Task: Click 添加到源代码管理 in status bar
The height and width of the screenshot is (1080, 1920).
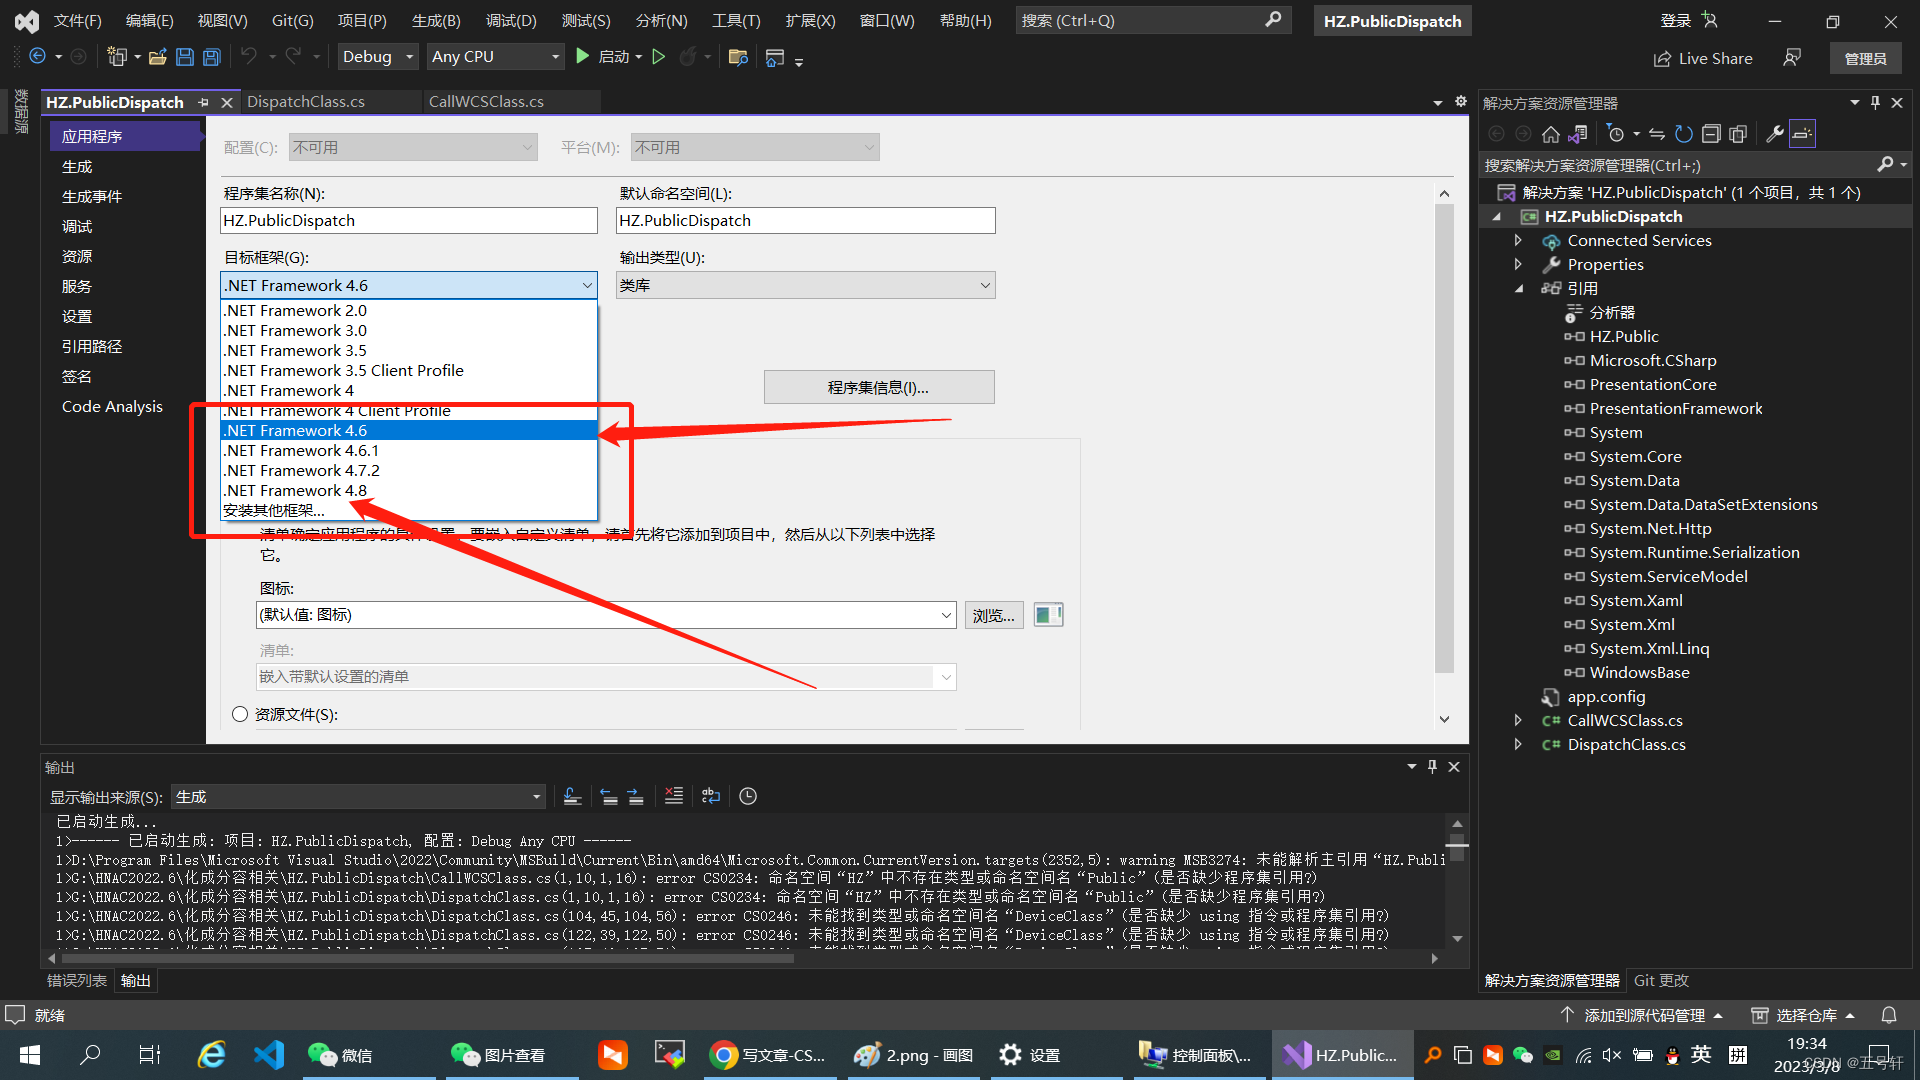Action: [1641, 1016]
